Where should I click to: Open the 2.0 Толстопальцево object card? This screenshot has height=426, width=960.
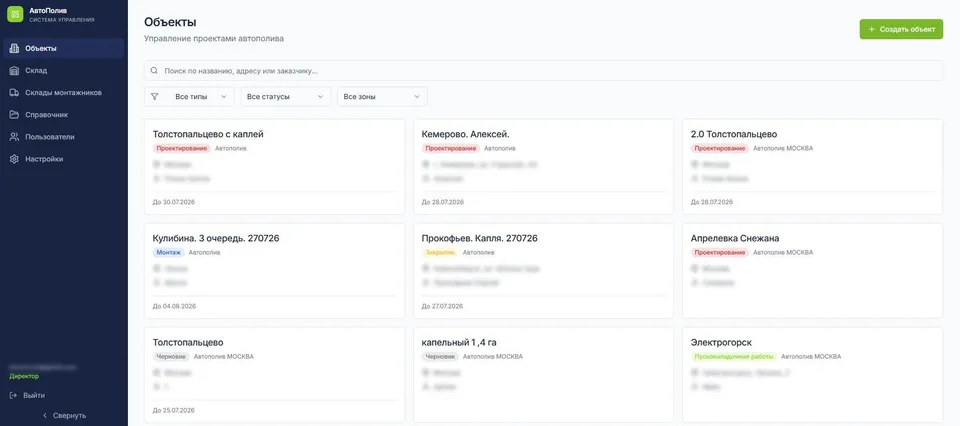pyautogui.click(x=812, y=166)
